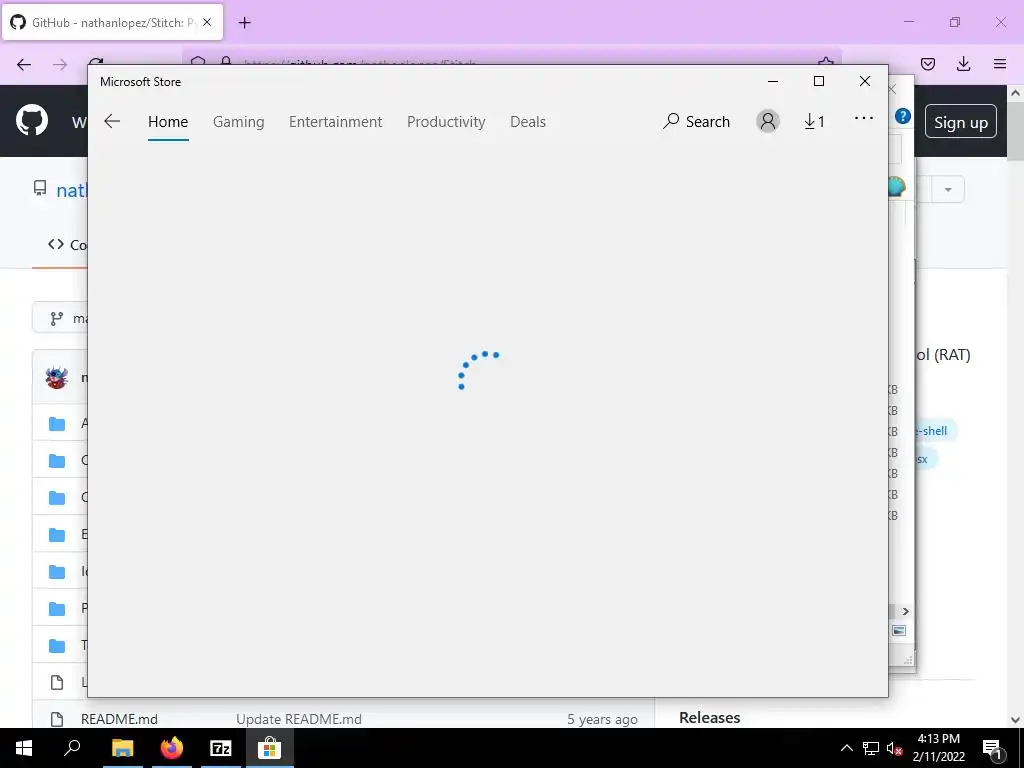Click Microsoft Store taskbar icon
Image resolution: width=1024 pixels, height=768 pixels.
click(269, 748)
